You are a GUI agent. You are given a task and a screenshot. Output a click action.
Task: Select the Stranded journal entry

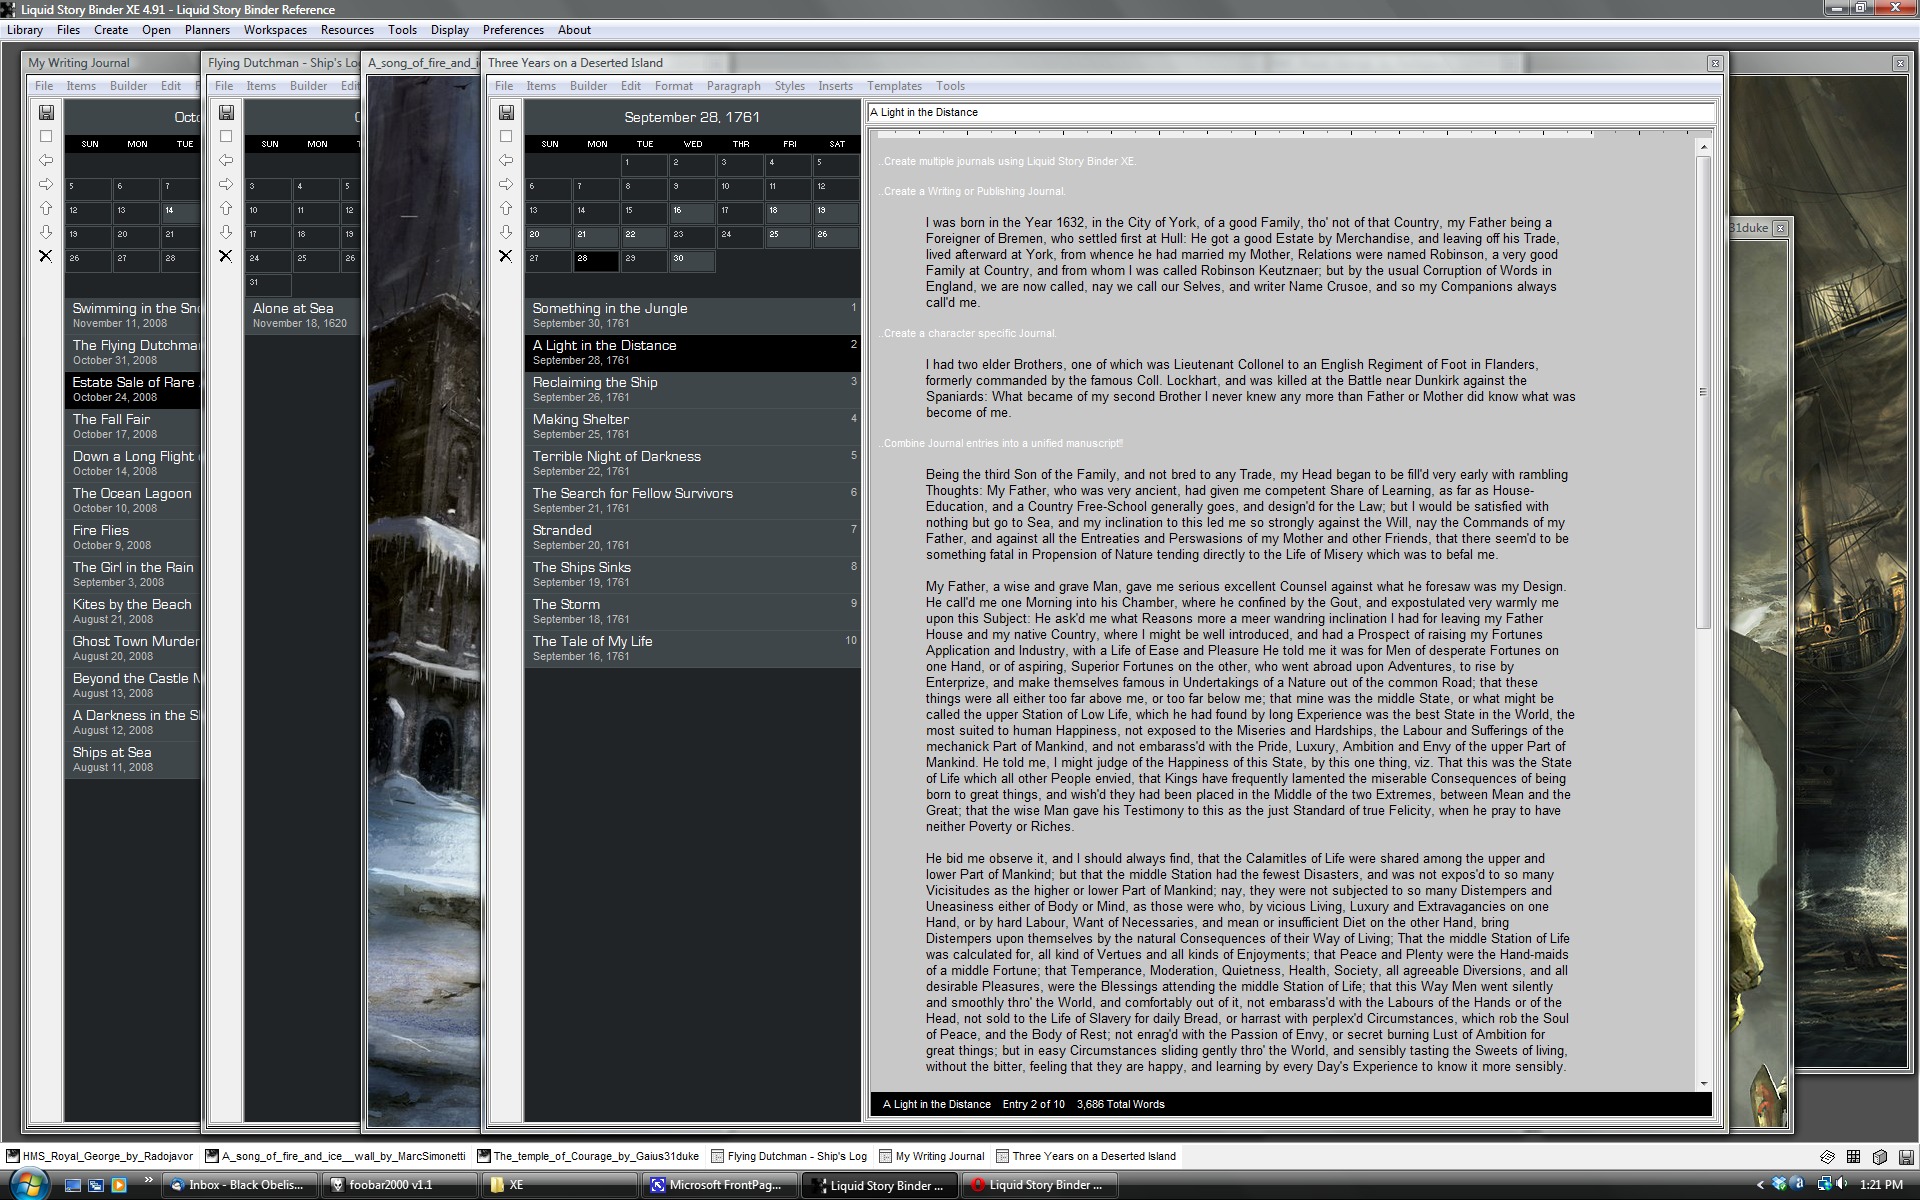pos(562,536)
